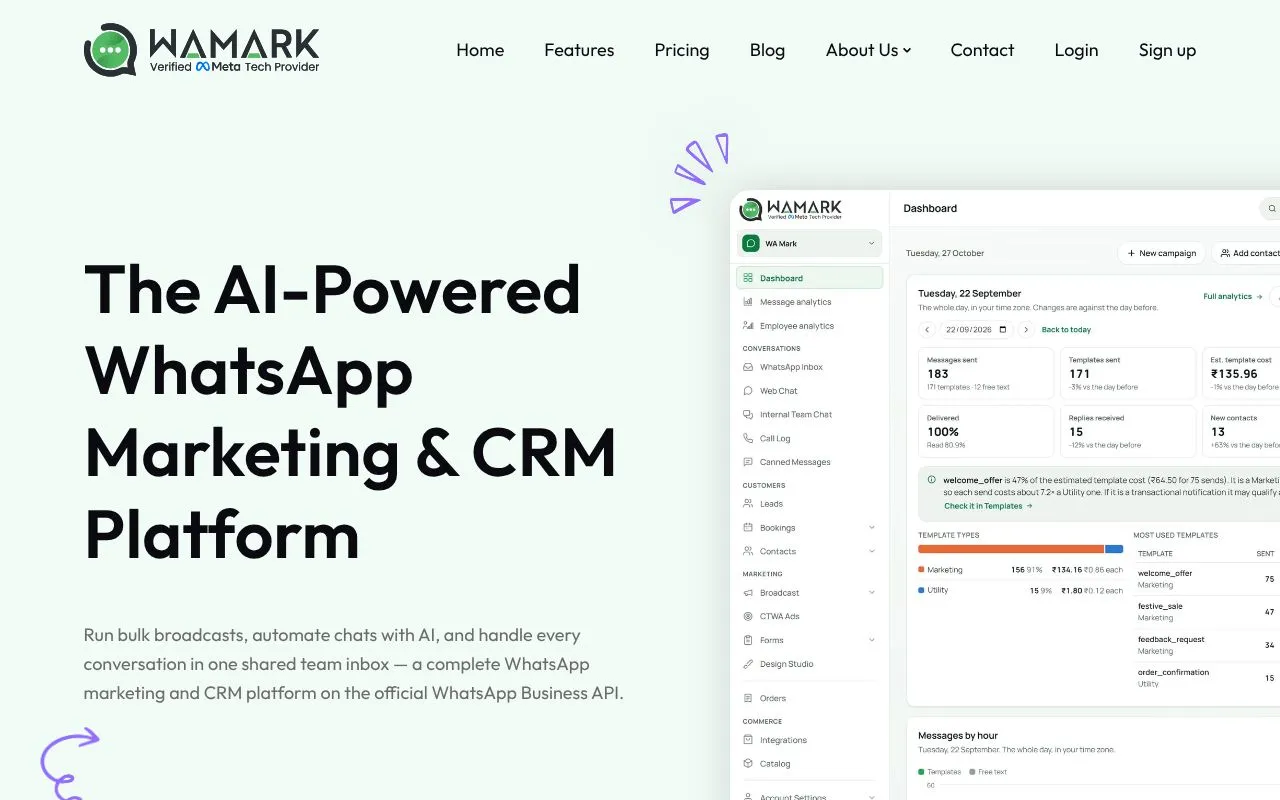This screenshot has width=1280, height=800.
Task: Expand the About Us dropdown
Action: (868, 50)
